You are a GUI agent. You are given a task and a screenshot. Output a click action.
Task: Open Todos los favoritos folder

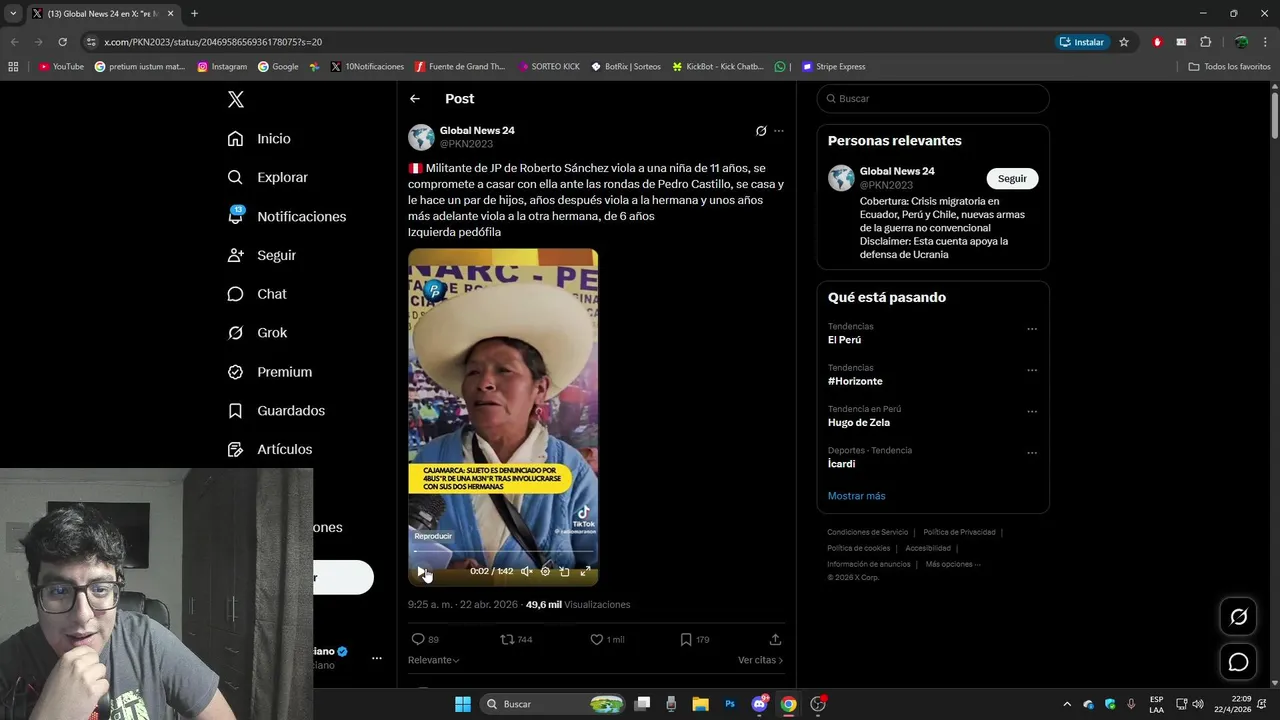pyautogui.click(x=1229, y=67)
